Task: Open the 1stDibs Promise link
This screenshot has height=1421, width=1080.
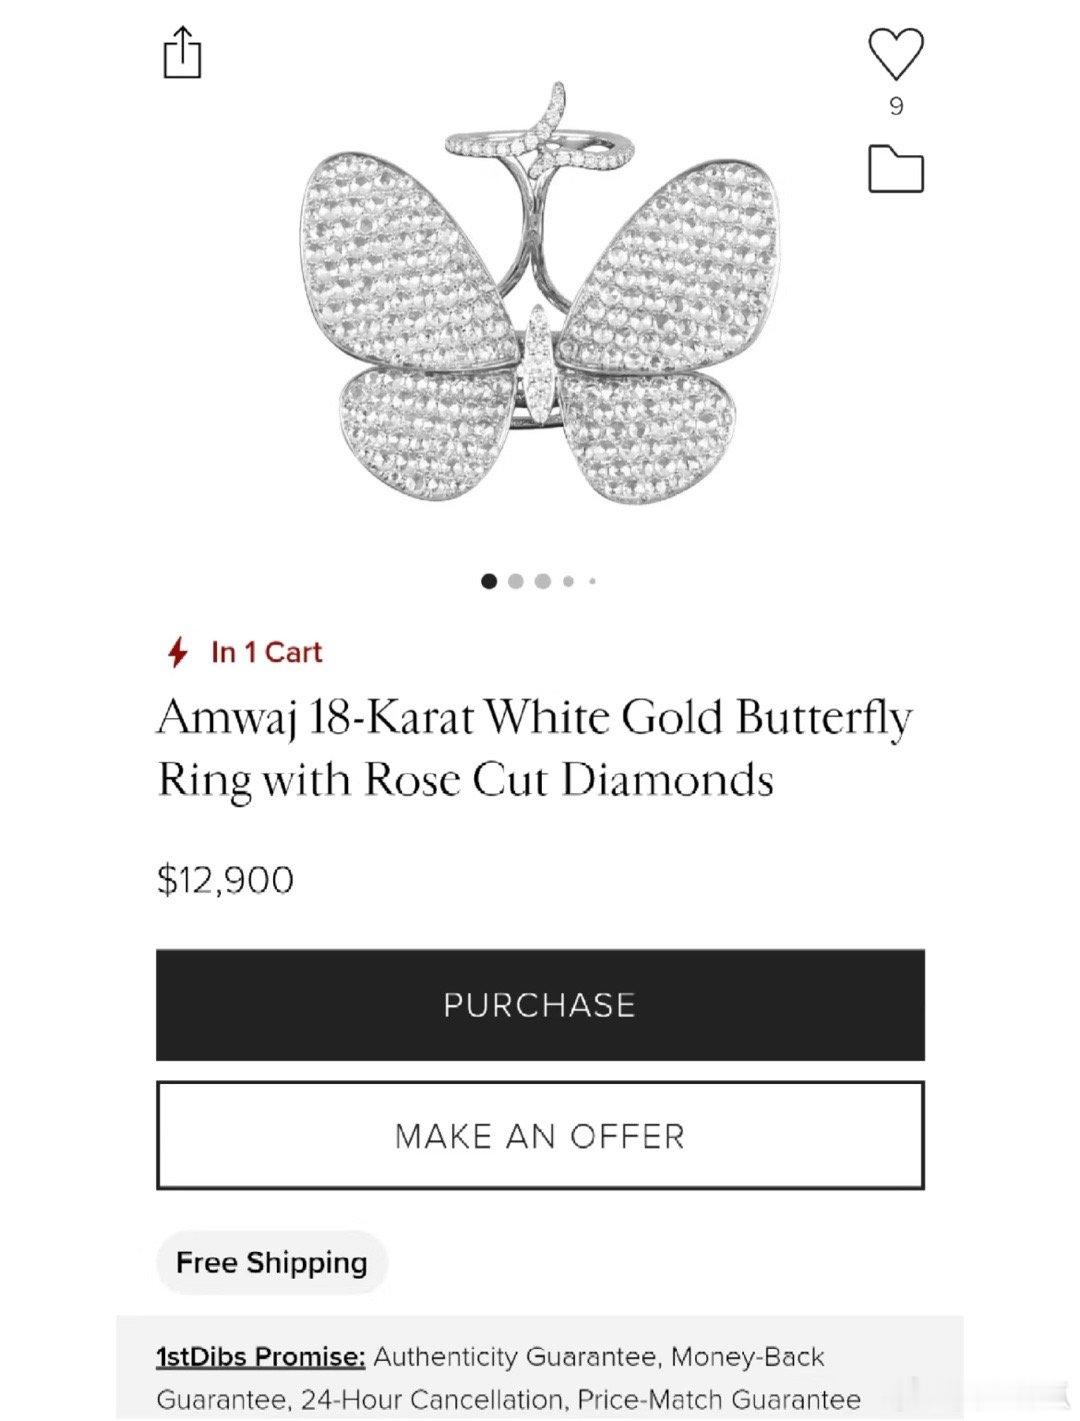Action: (x=260, y=1357)
